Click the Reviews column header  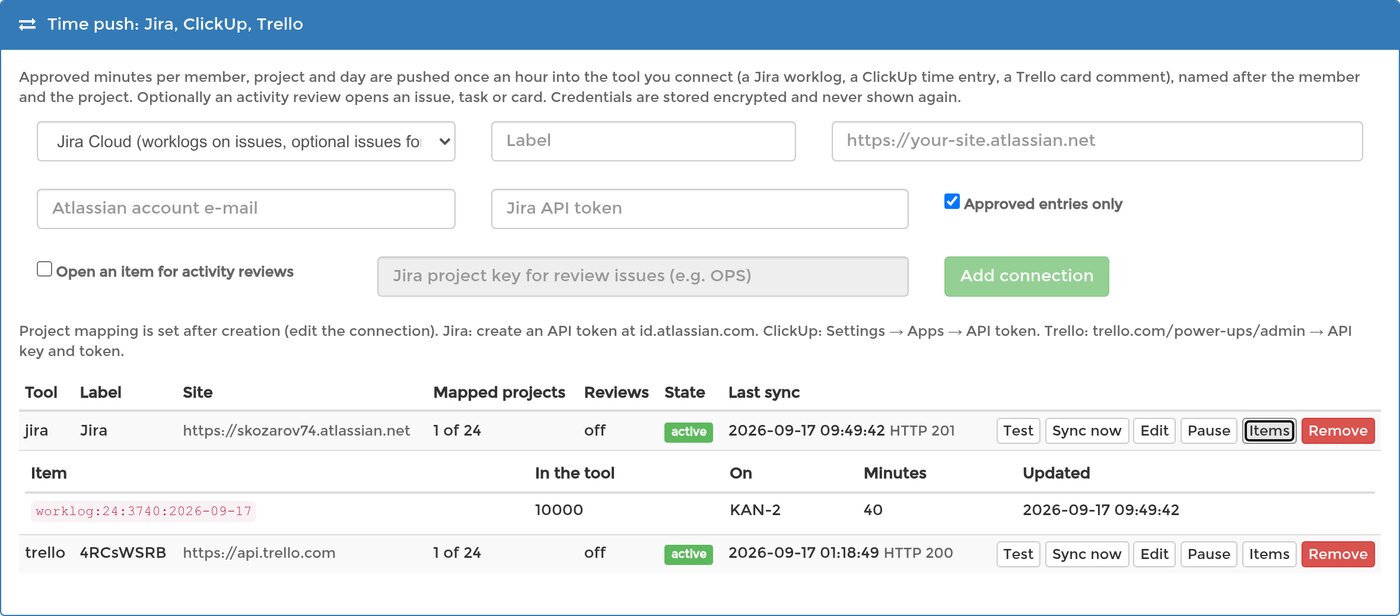tap(616, 392)
